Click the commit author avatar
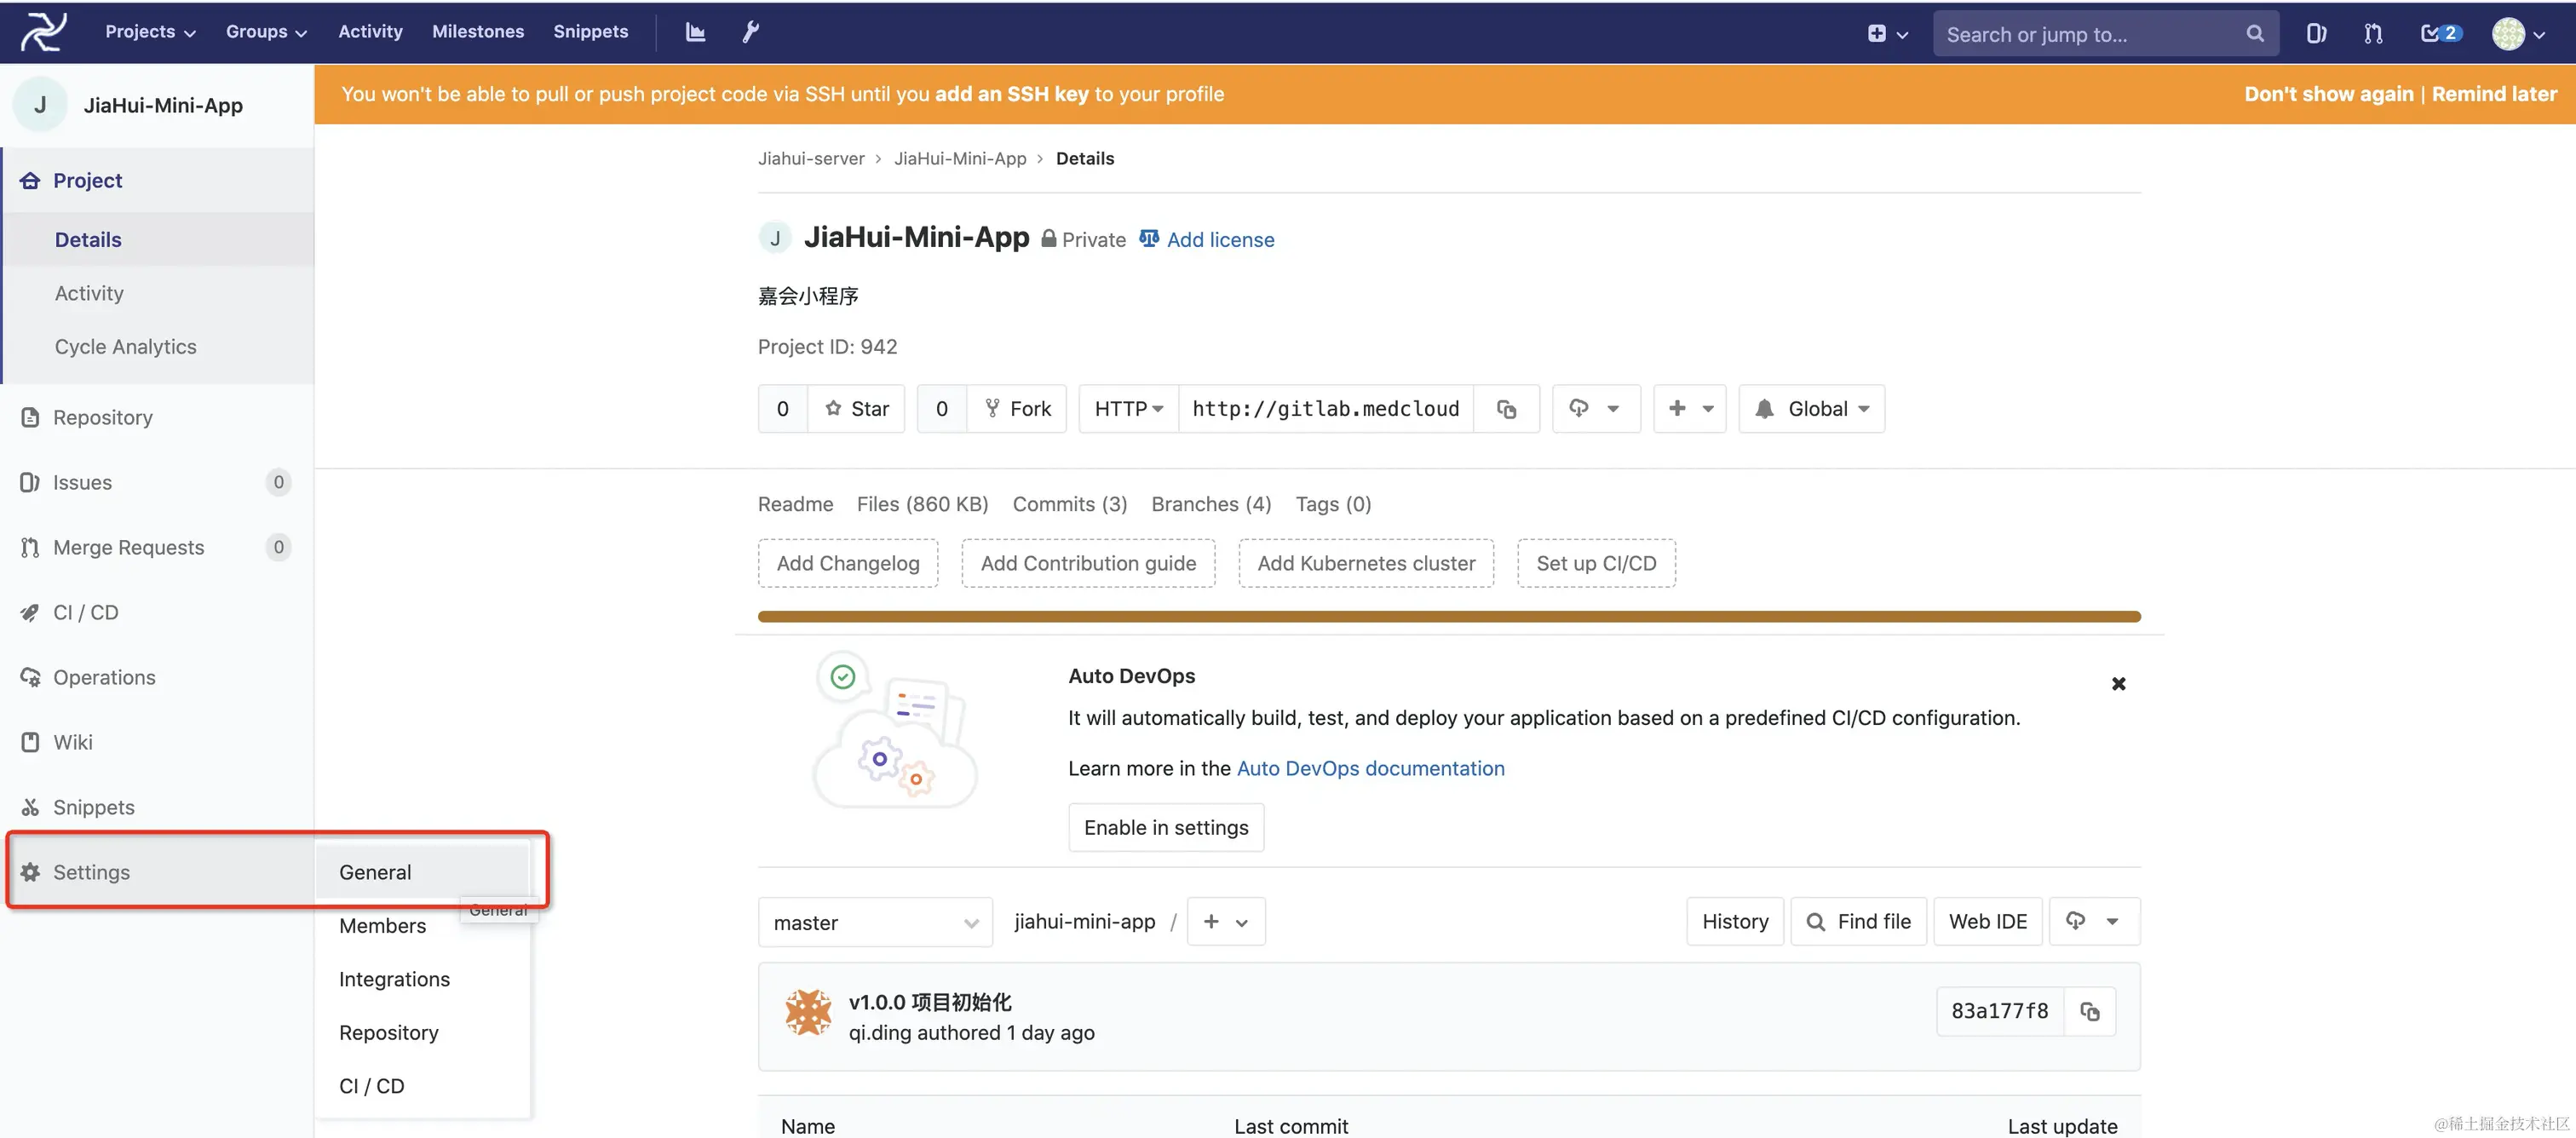Image resolution: width=2576 pixels, height=1138 pixels. pyautogui.click(x=808, y=1012)
